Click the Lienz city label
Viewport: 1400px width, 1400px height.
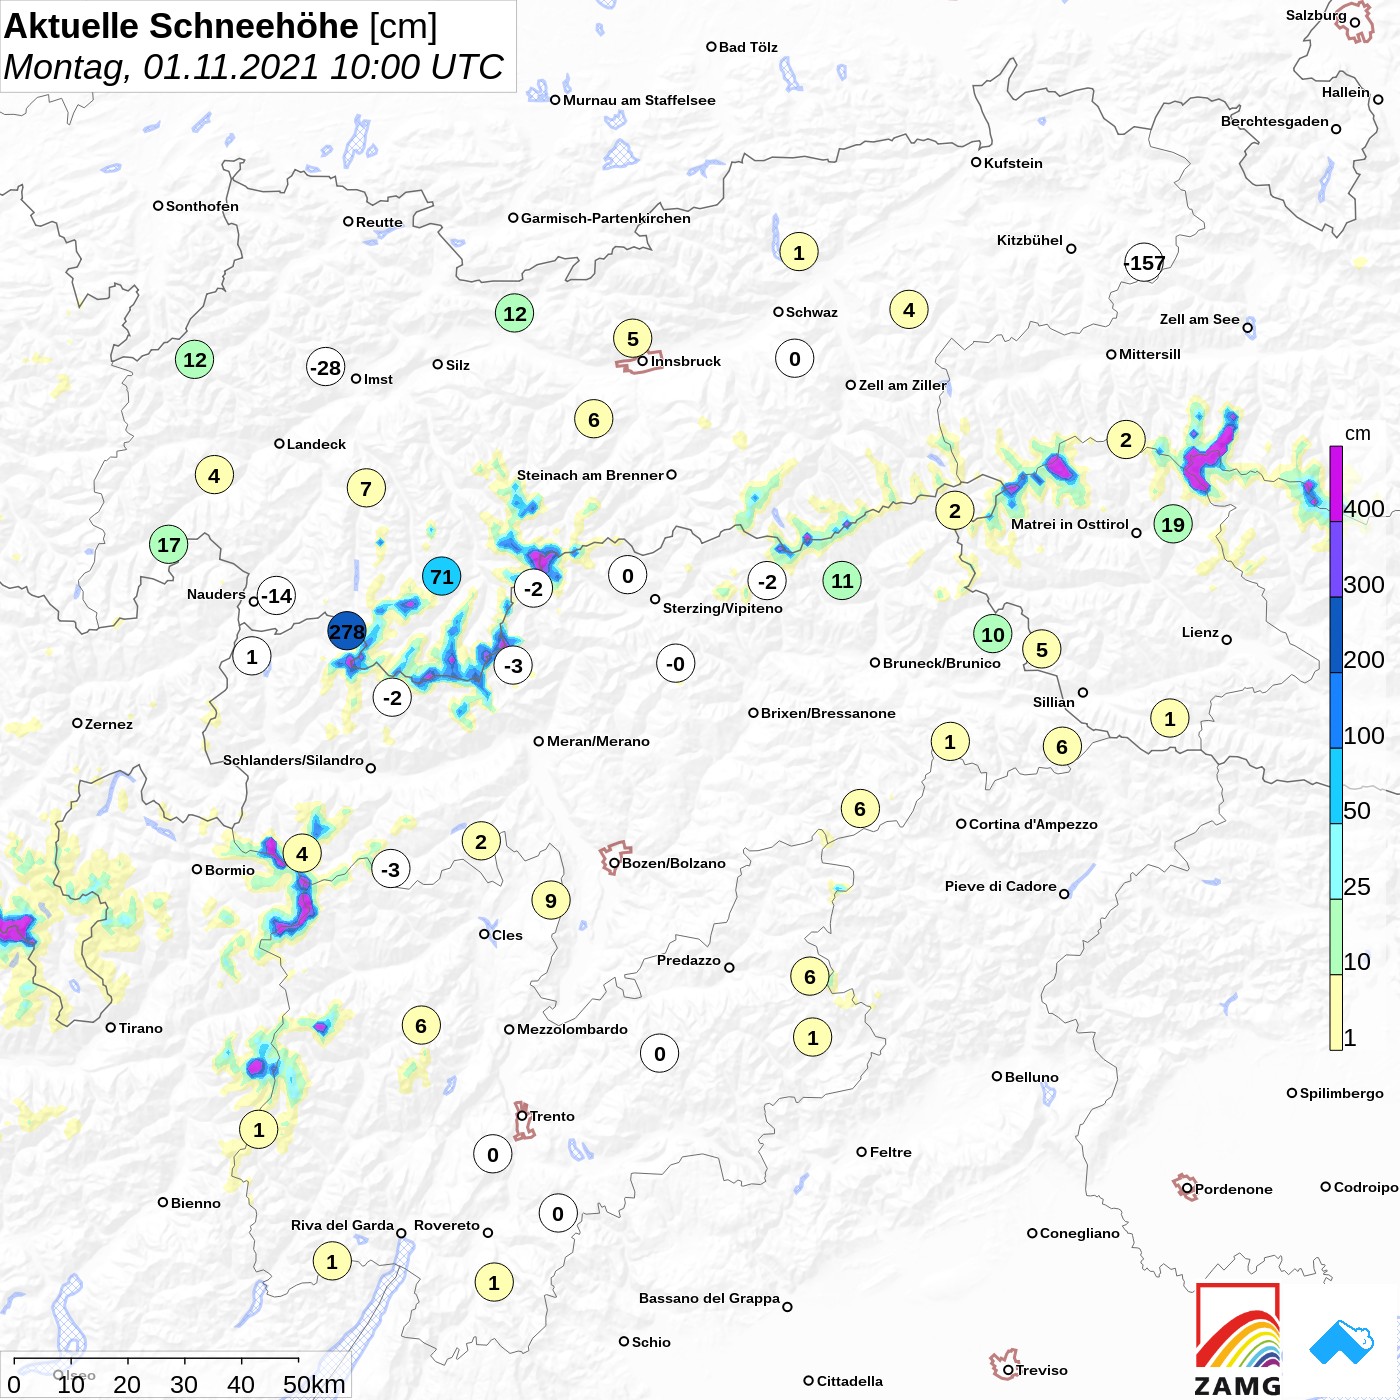click(x=1200, y=632)
